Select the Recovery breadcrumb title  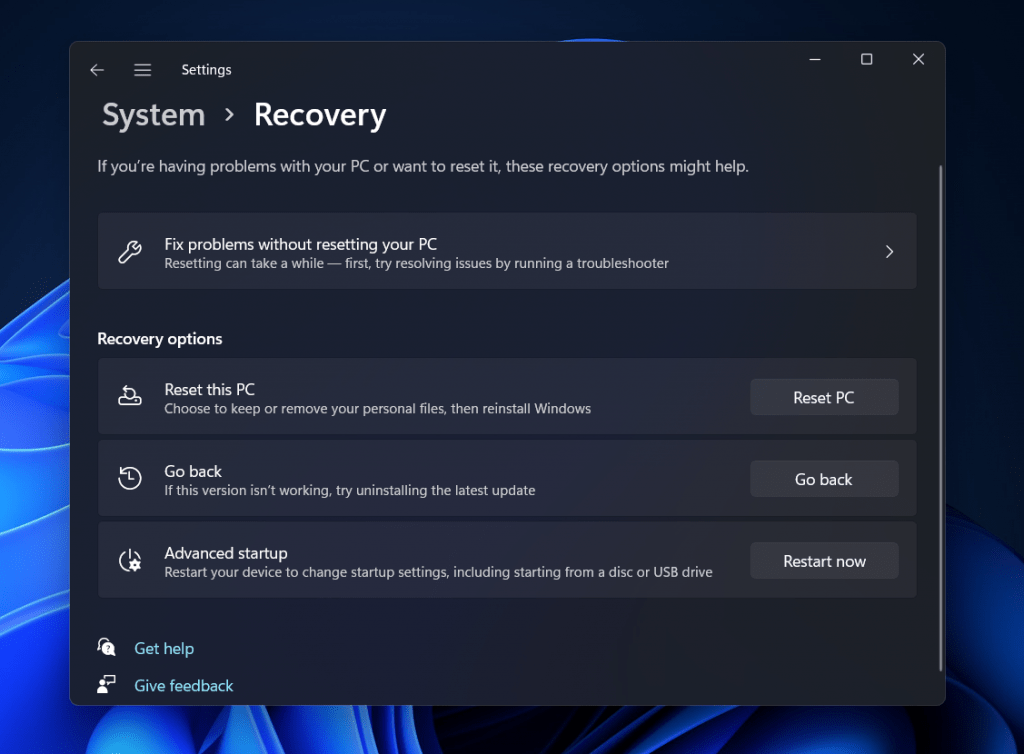[319, 115]
